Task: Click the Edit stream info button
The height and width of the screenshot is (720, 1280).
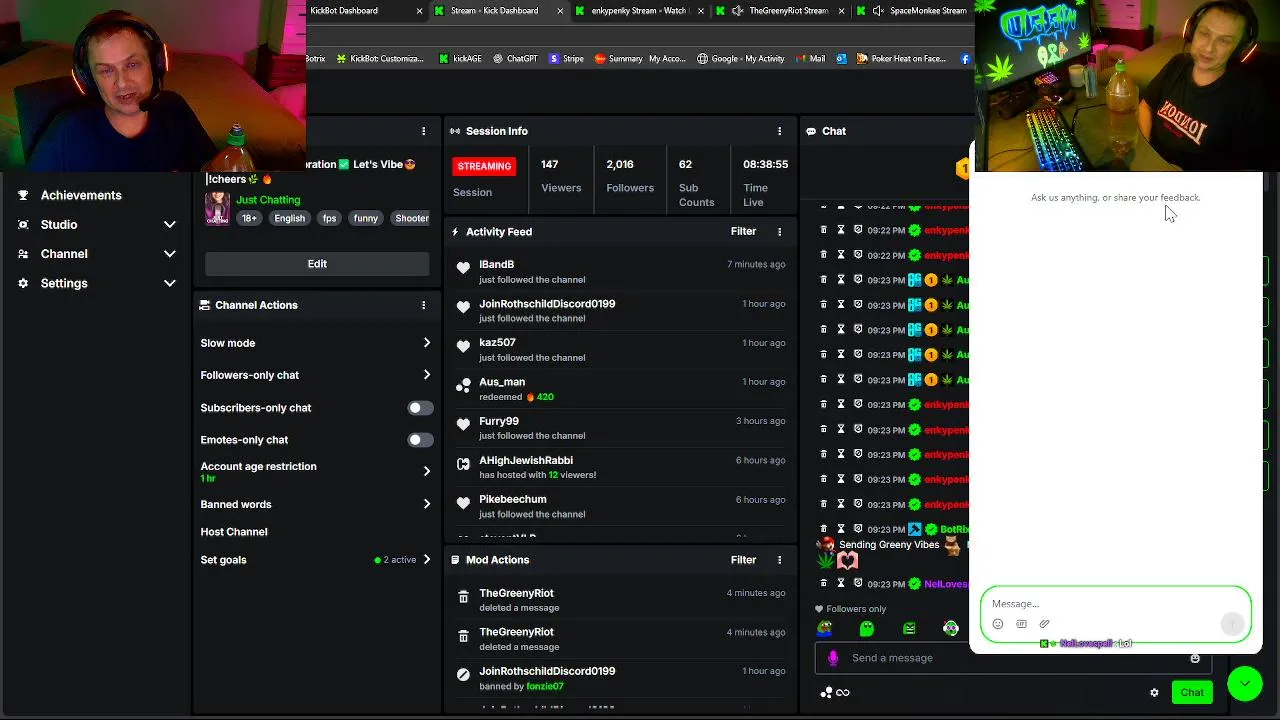Action: click(317, 264)
